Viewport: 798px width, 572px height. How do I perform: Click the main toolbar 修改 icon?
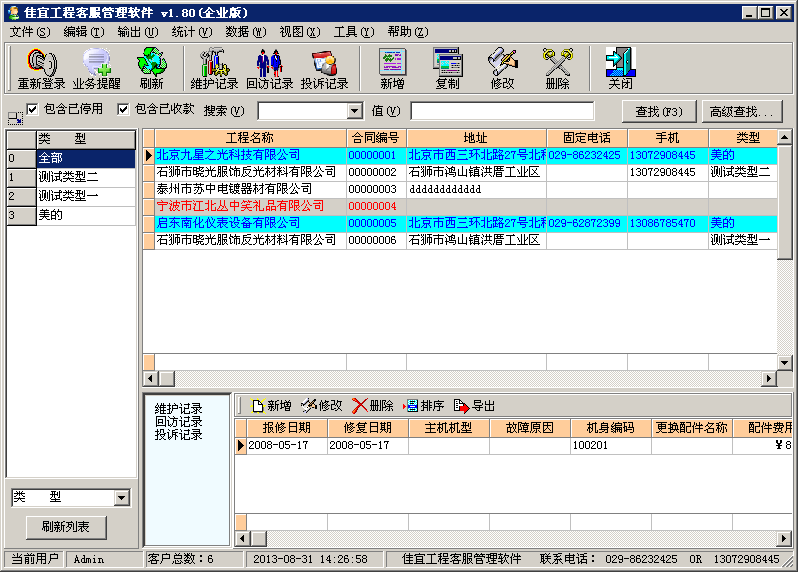502,69
